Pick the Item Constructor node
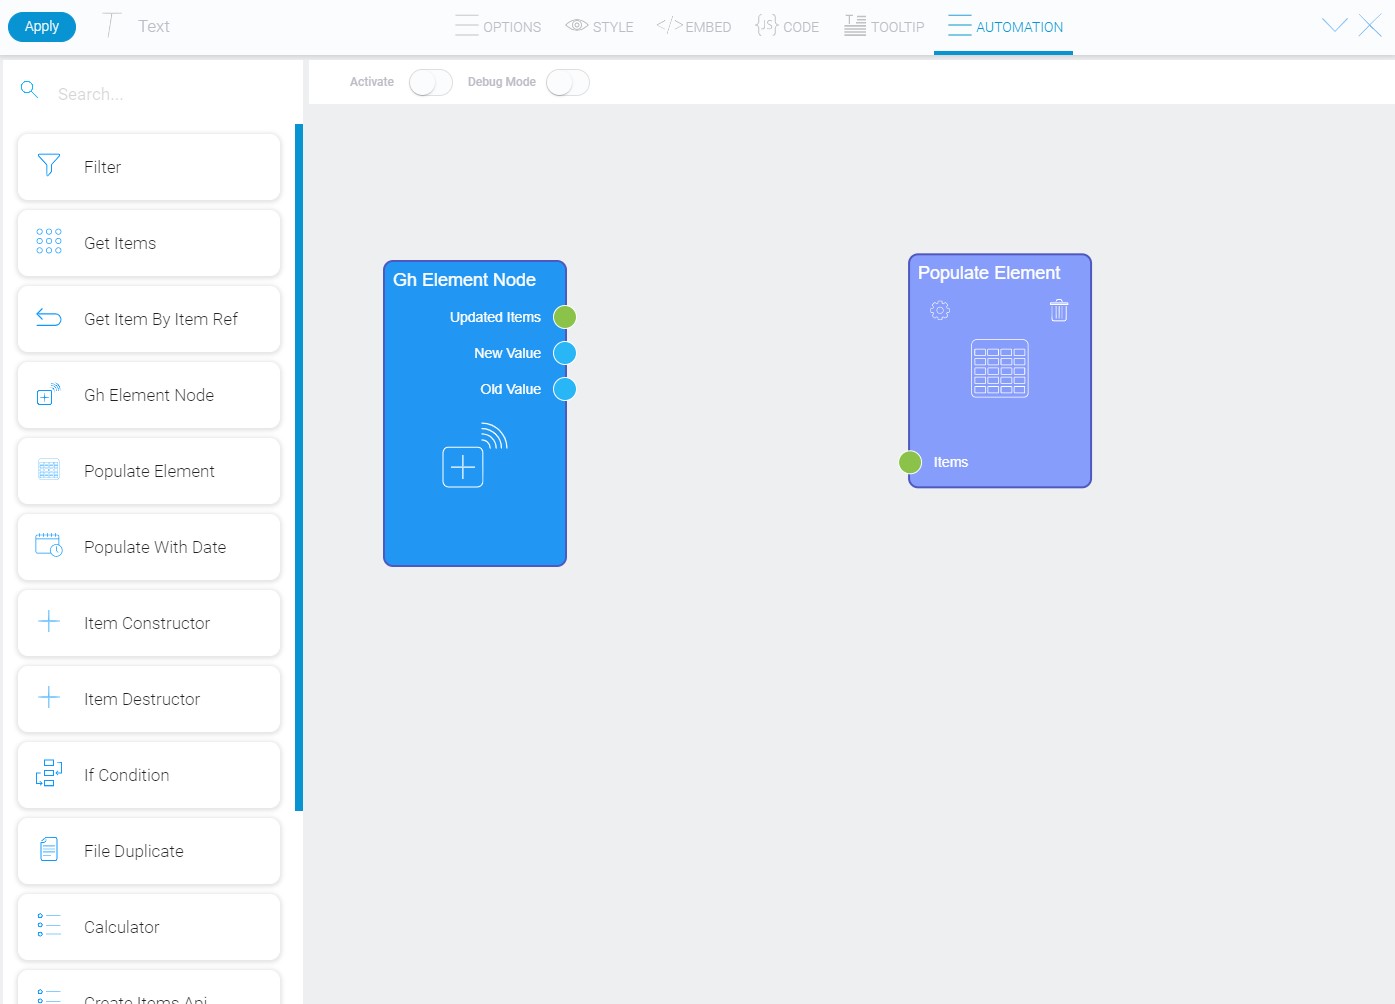The width and height of the screenshot is (1395, 1004). coord(146,623)
